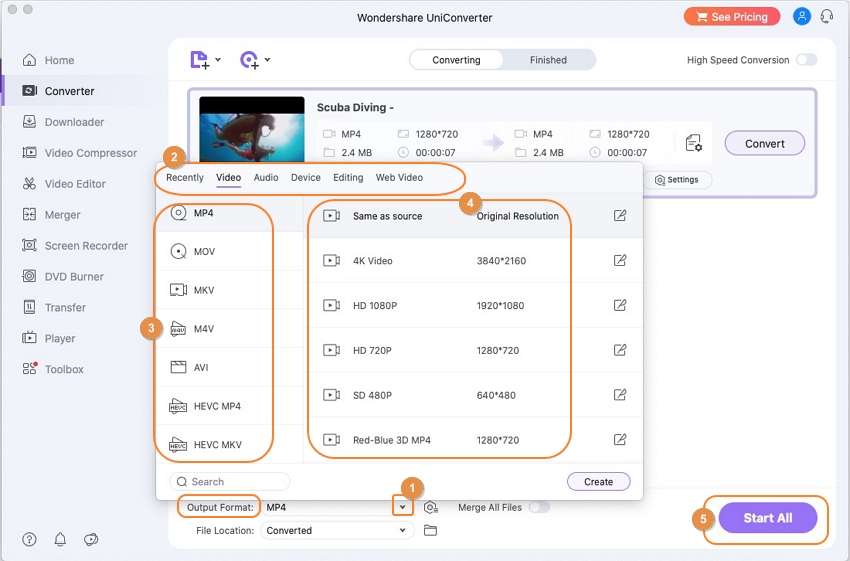Edit the 4K Video preset

tap(620, 261)
